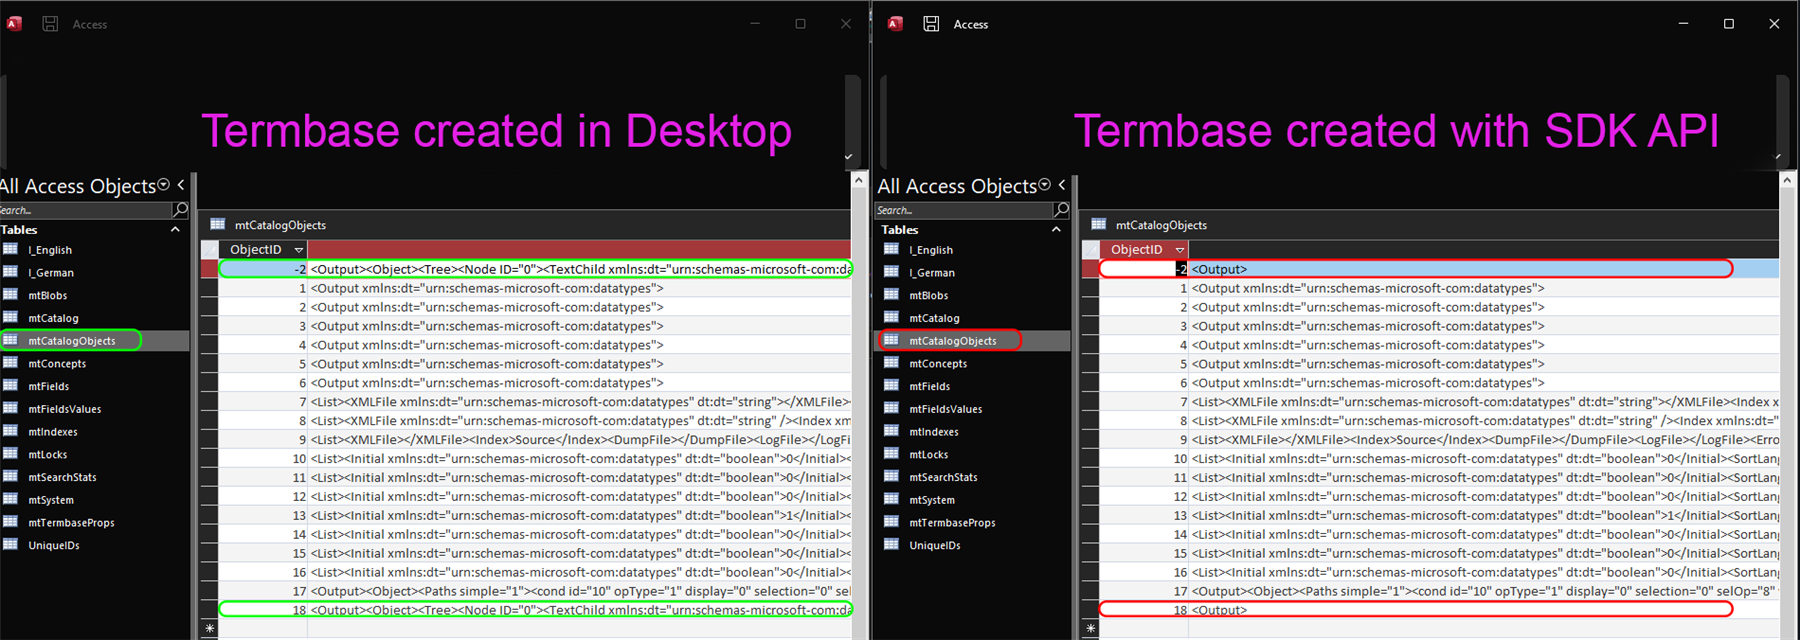Image resolution: width=1800 pixels, height=640 pixels.
Task: Maximize the right Access window
Action: click(1728, 24)
